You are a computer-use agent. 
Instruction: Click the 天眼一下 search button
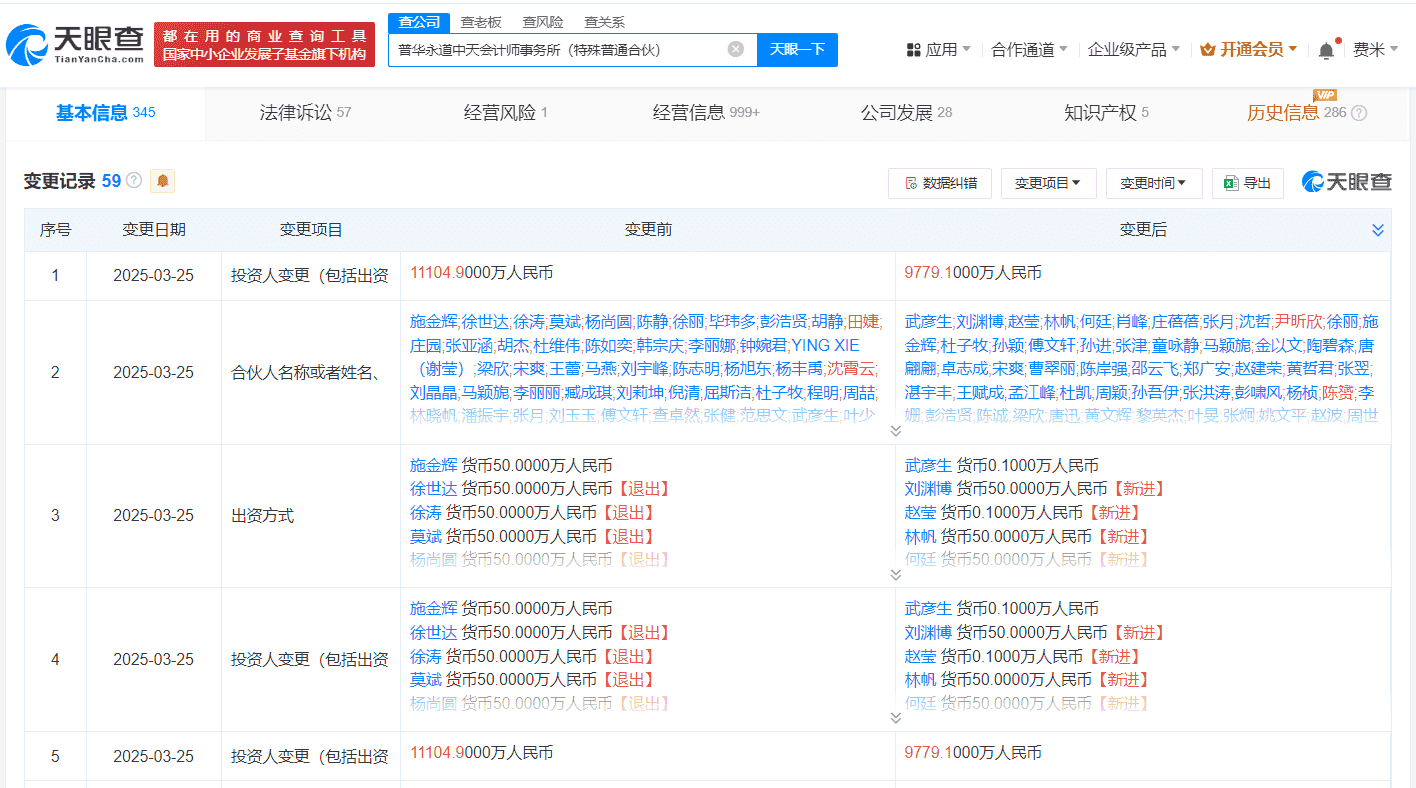pos(797,49)
